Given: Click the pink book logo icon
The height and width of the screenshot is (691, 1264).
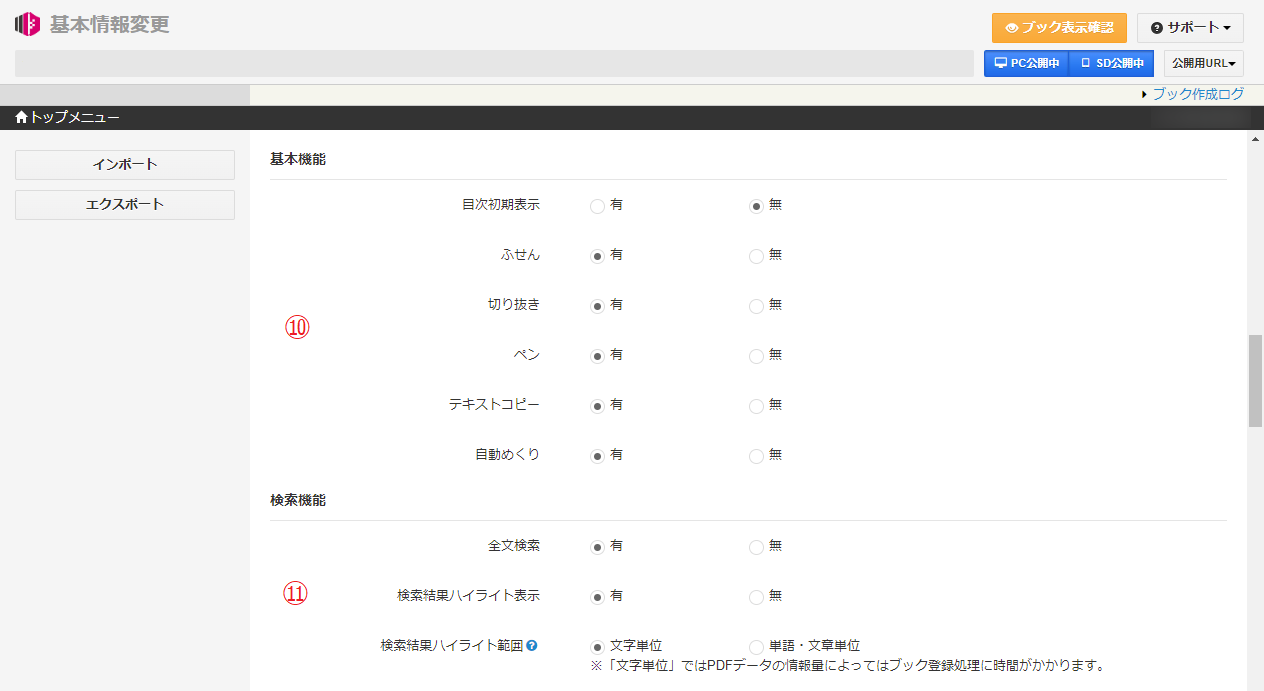Looking at the screenshot, I should [x=26, y=23].
